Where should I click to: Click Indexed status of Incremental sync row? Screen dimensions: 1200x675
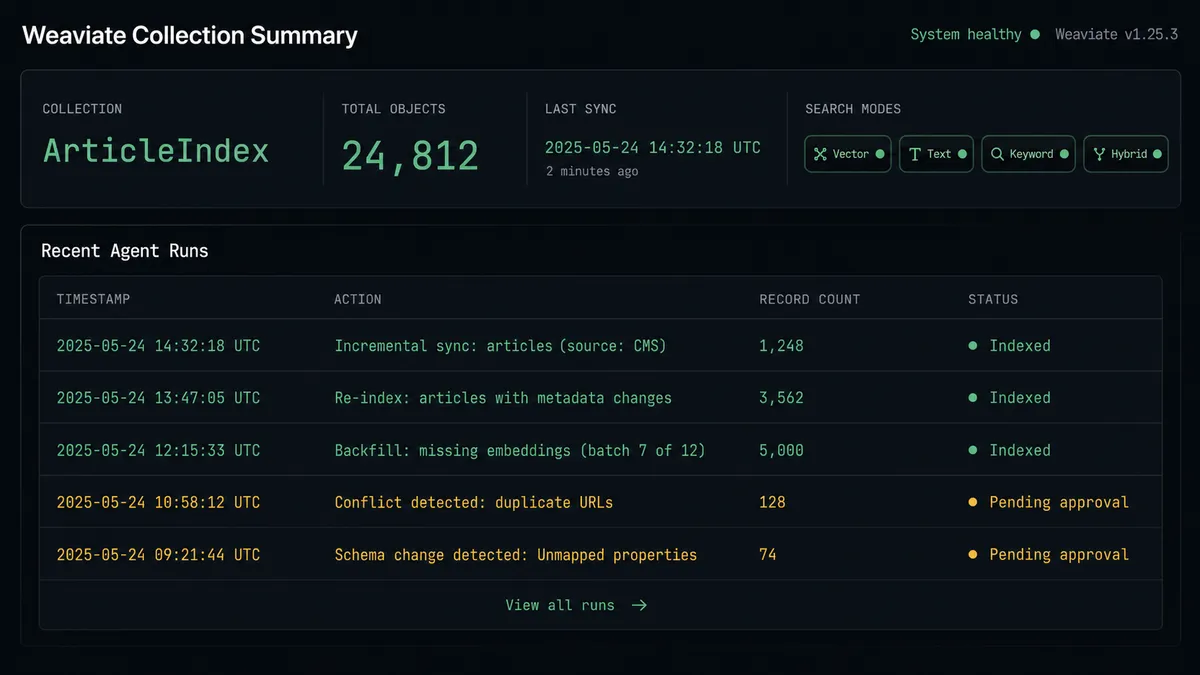tap(1020, 346)
